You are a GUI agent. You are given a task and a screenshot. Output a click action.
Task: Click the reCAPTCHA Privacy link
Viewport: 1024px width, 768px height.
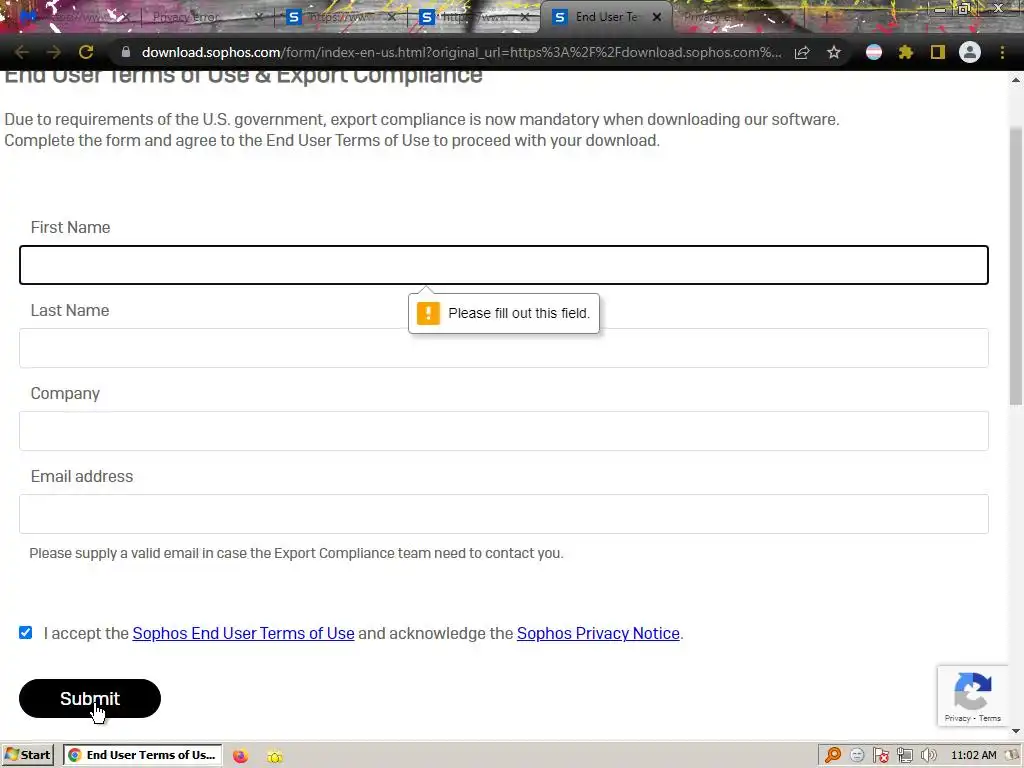click(x=957, y=718)
